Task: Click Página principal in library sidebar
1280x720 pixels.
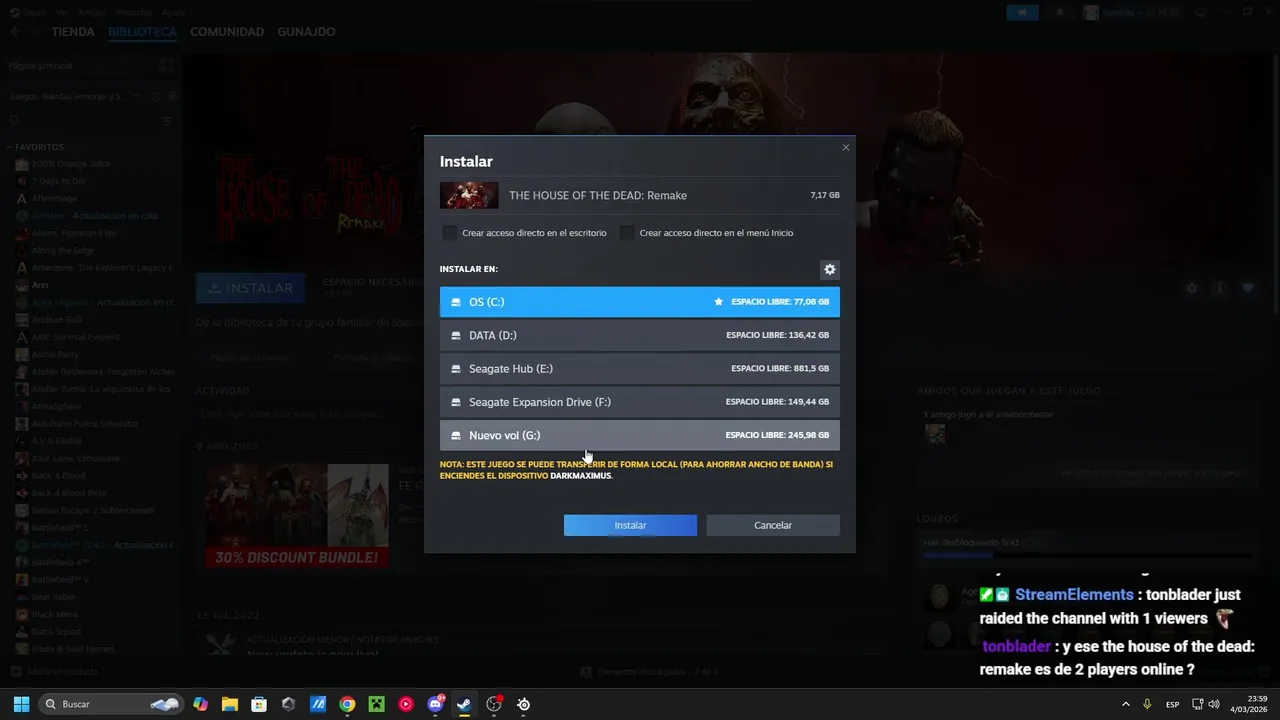Action: pyautogui.click(x=40, y=65)
